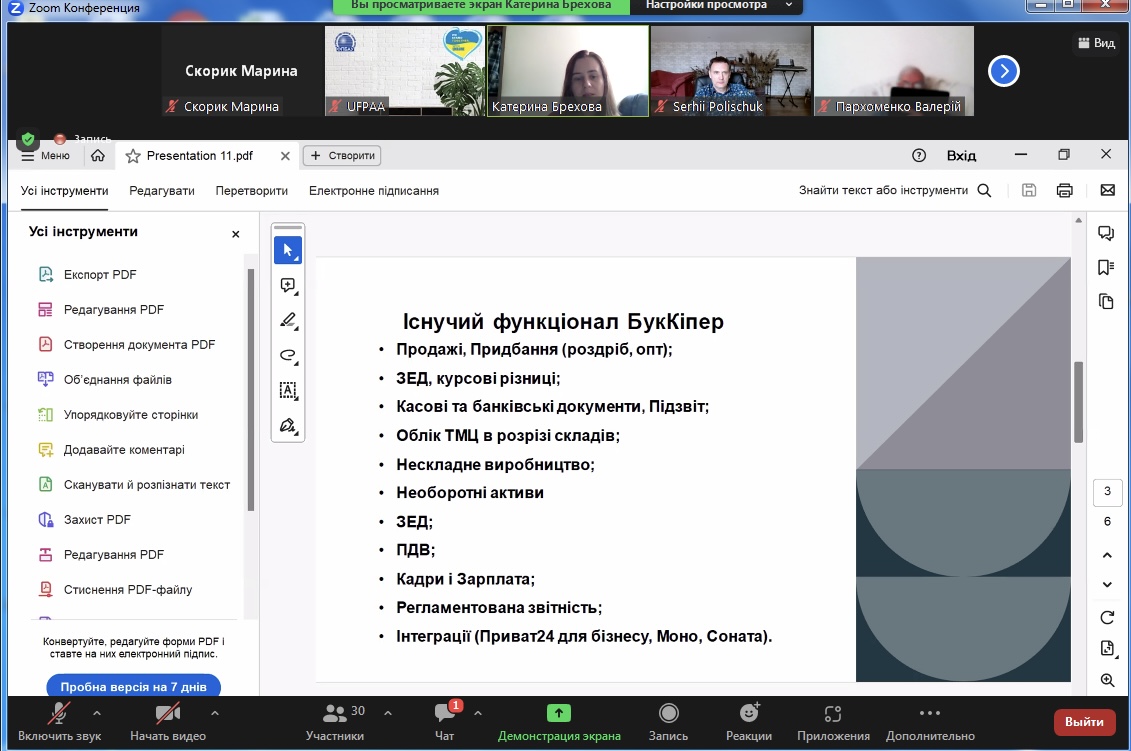Choose the add comment tool
The width and height of the screenshot is (1131, 751).
(x=288, y=286)
